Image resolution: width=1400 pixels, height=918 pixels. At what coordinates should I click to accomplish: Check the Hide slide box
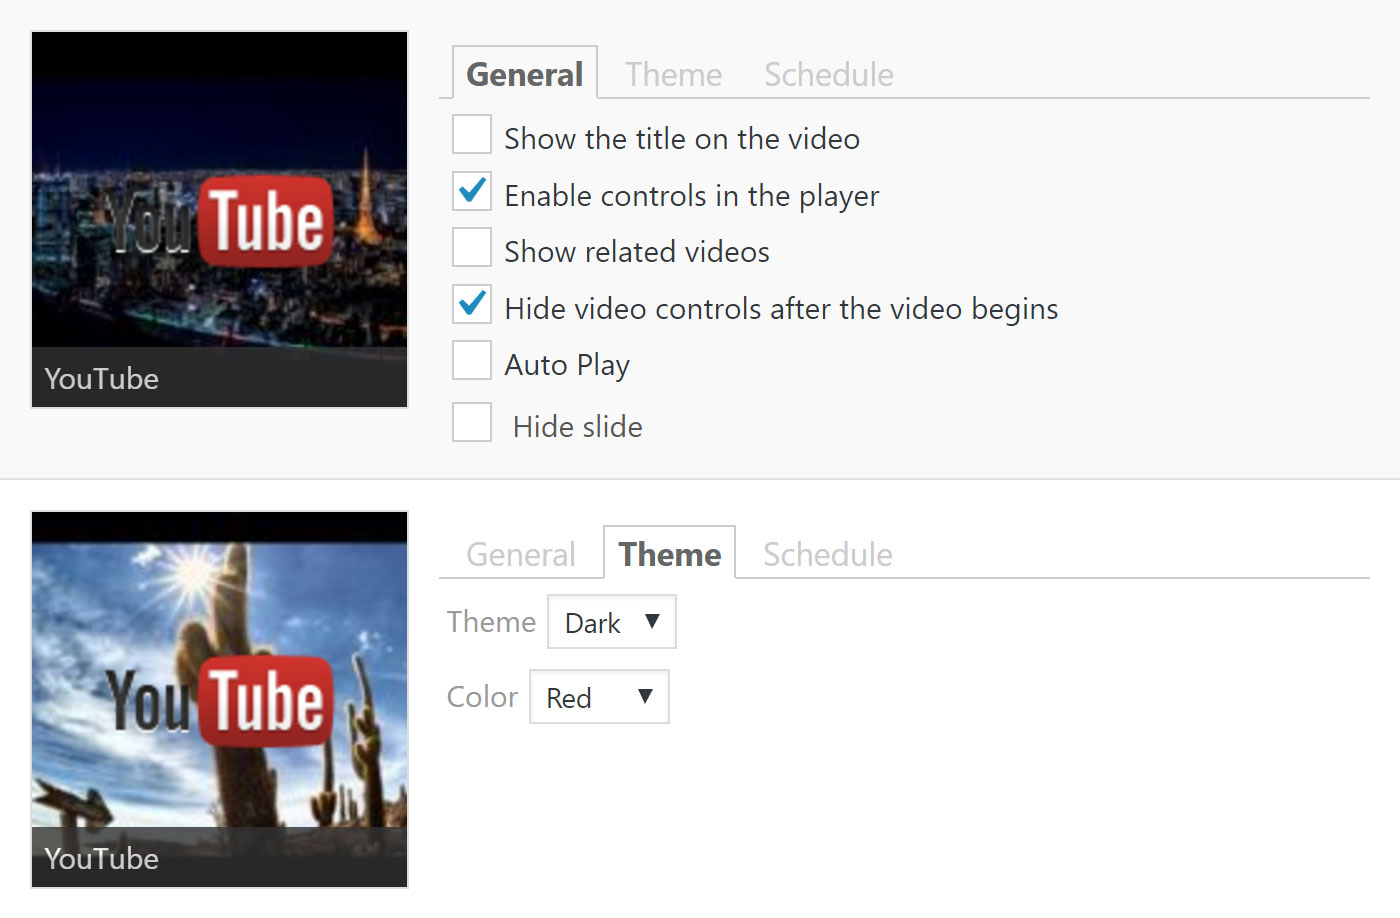click(x=472, y=422)
